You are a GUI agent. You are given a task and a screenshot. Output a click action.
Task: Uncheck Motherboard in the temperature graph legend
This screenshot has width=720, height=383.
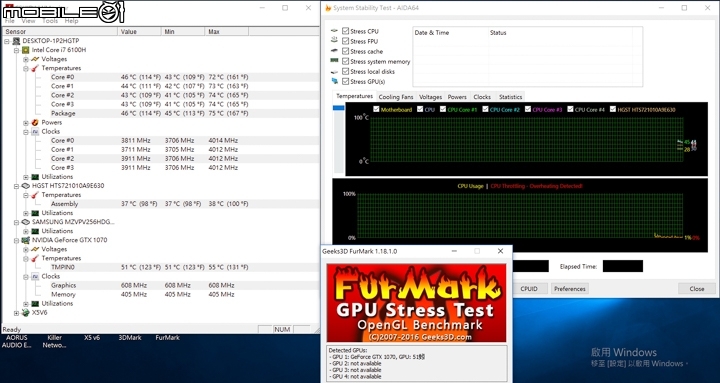(x=377, y=109)
